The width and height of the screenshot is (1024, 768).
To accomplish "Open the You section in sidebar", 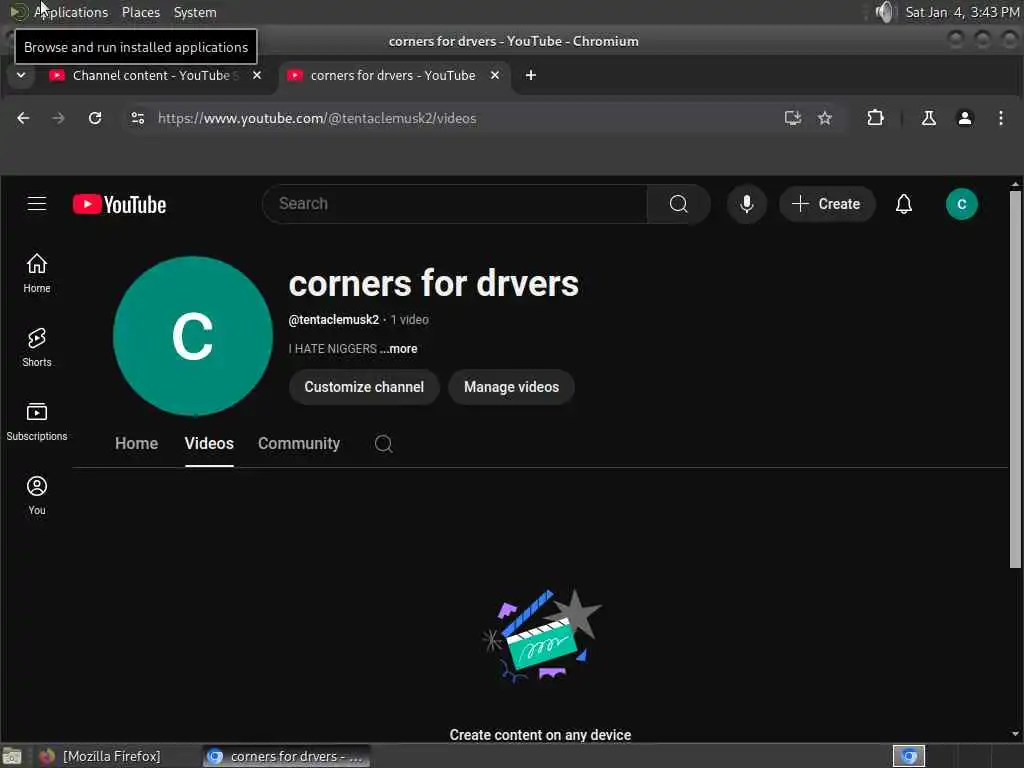I will 37,495.
